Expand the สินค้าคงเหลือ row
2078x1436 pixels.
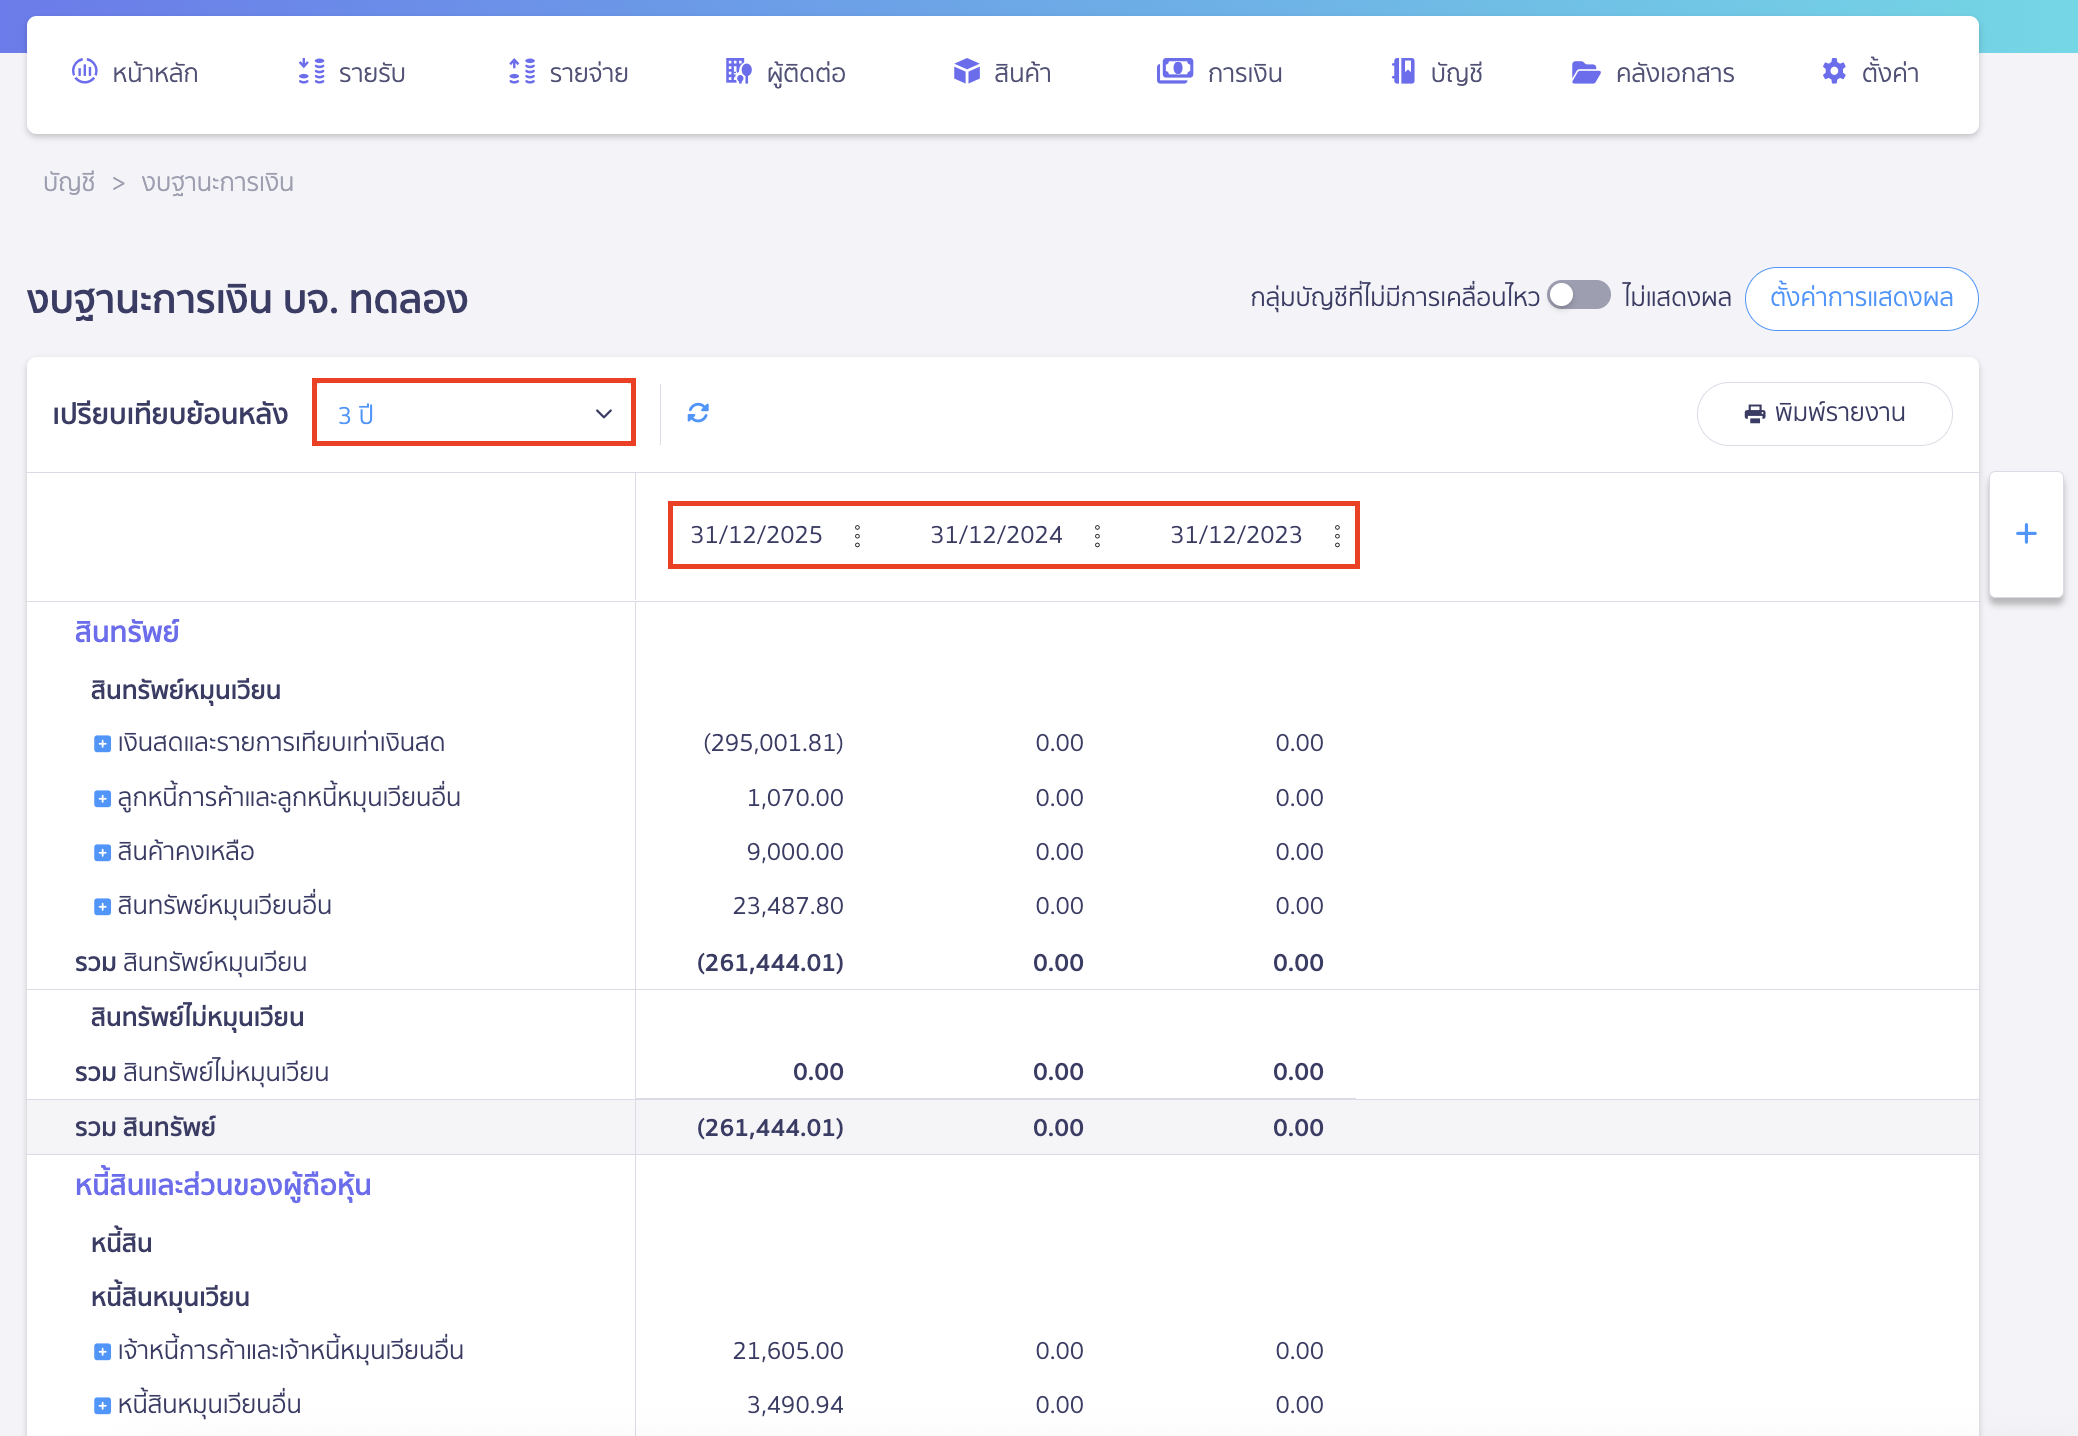(102, 852)
